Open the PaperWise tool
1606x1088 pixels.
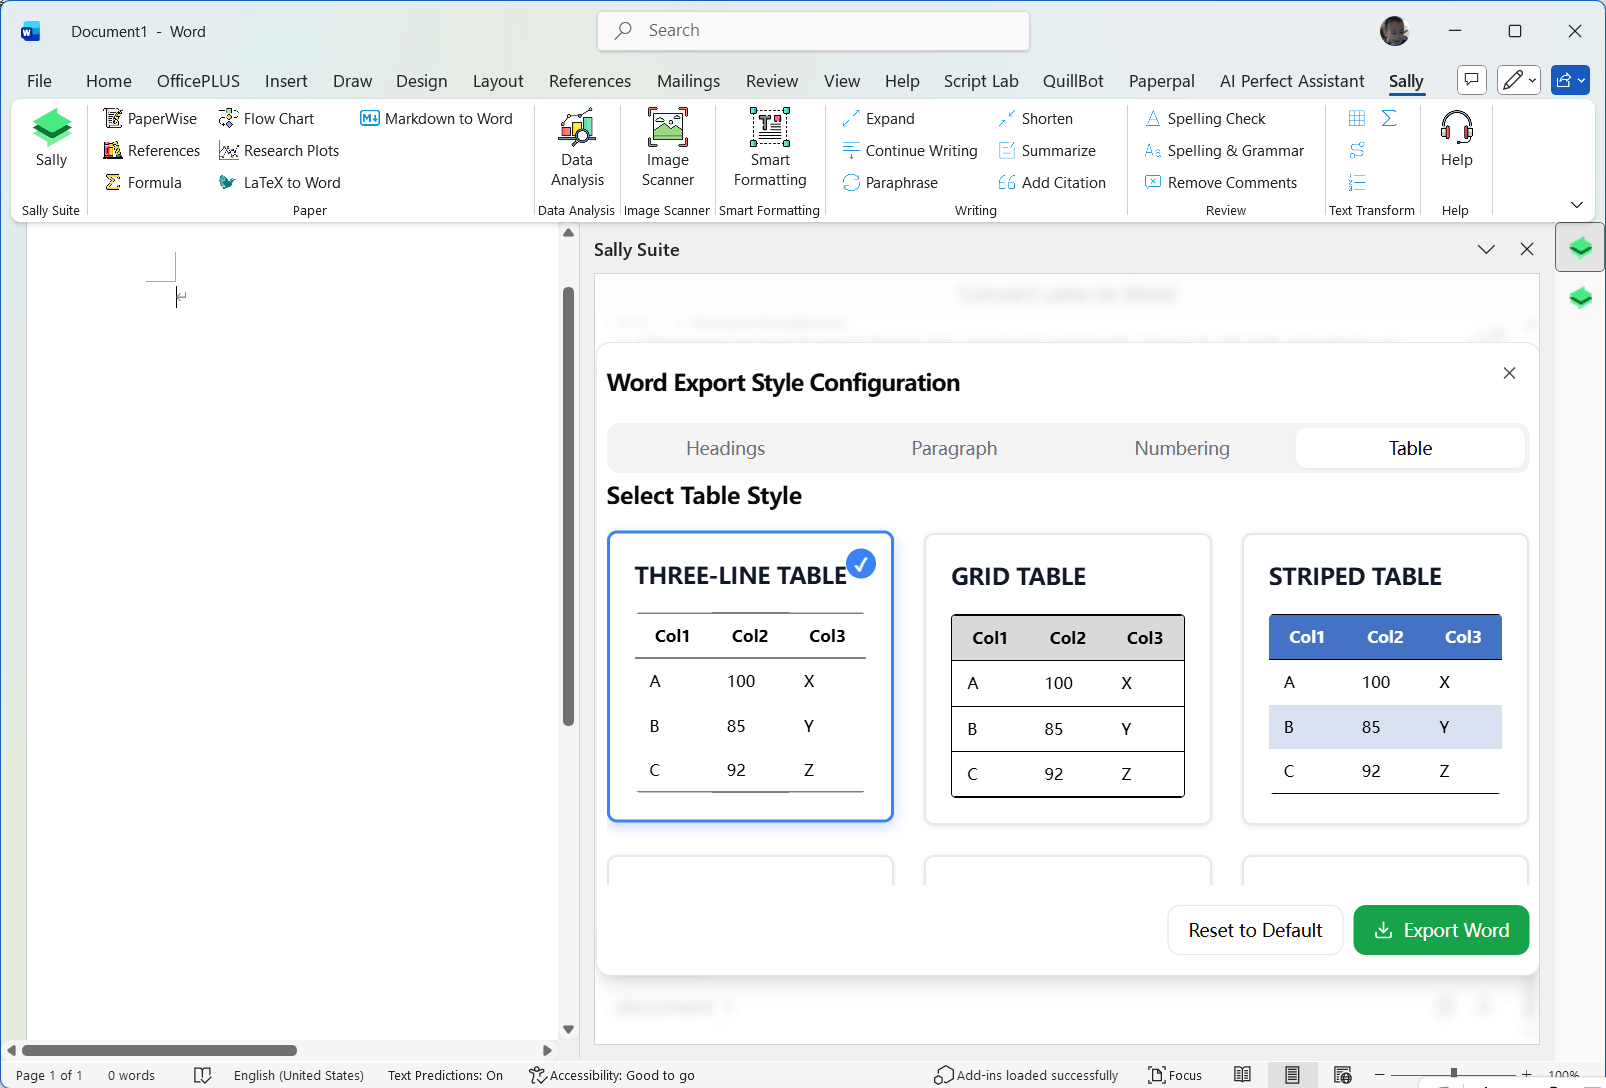tap(151, 118)
